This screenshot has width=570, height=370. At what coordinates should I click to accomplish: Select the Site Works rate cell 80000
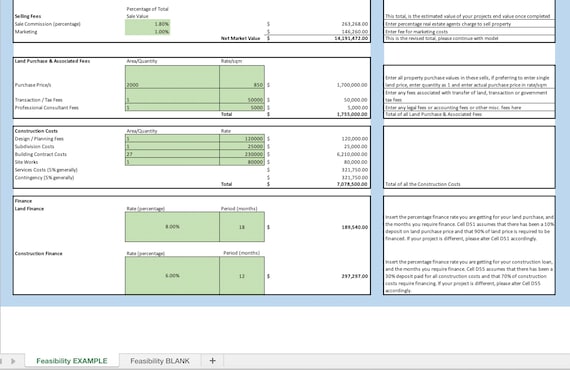pyautogui.click(x=242, y=162)
